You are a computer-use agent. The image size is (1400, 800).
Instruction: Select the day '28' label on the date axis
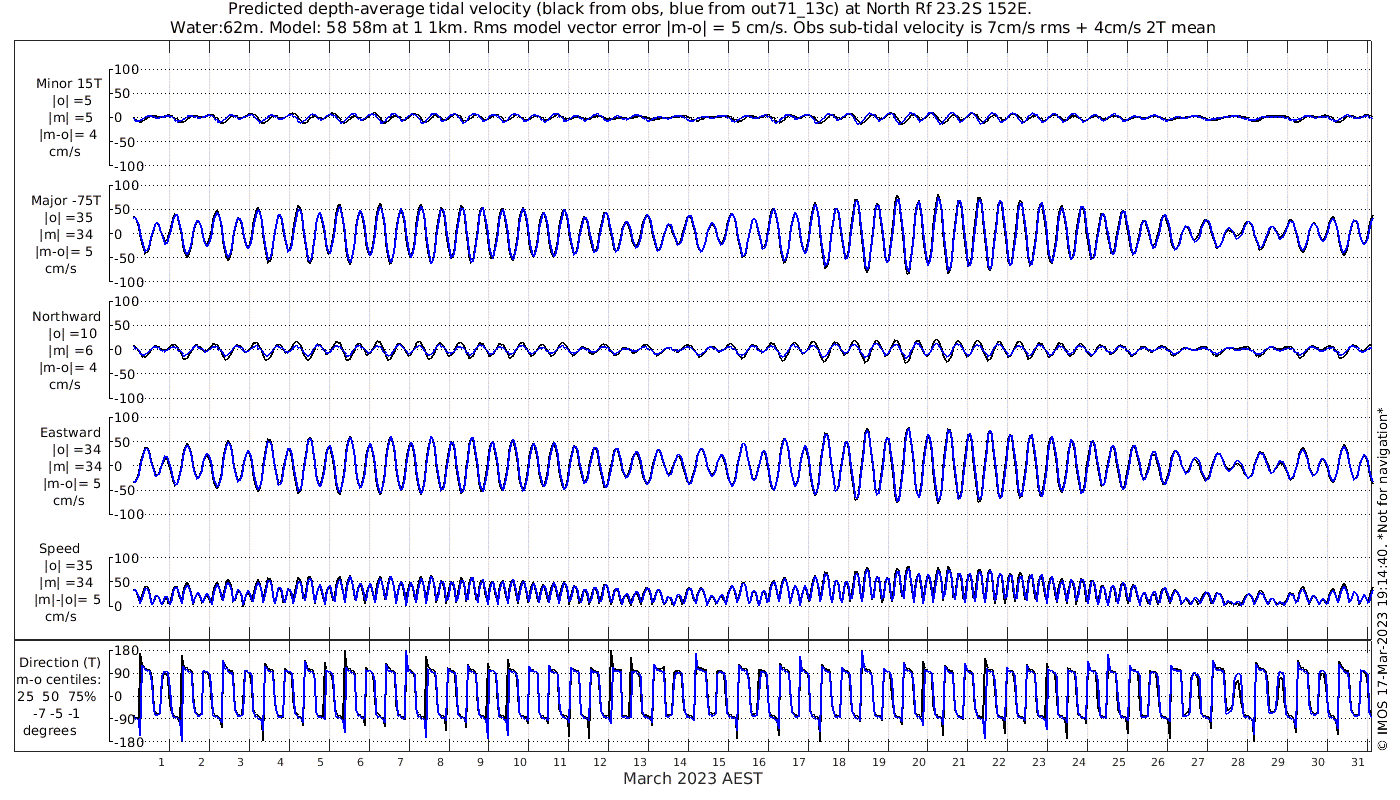point(1238,762)
